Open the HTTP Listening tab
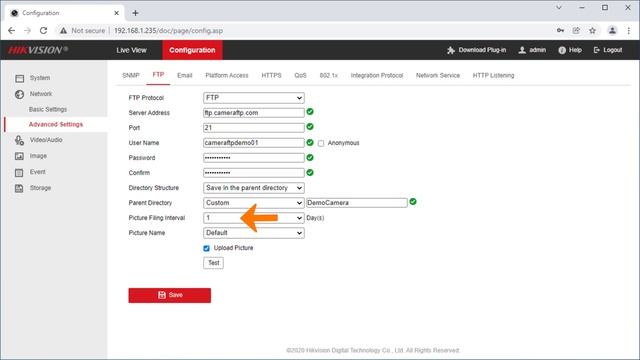Screen dimensions: 640x360 pyautogui.click(x=493, y=76)
